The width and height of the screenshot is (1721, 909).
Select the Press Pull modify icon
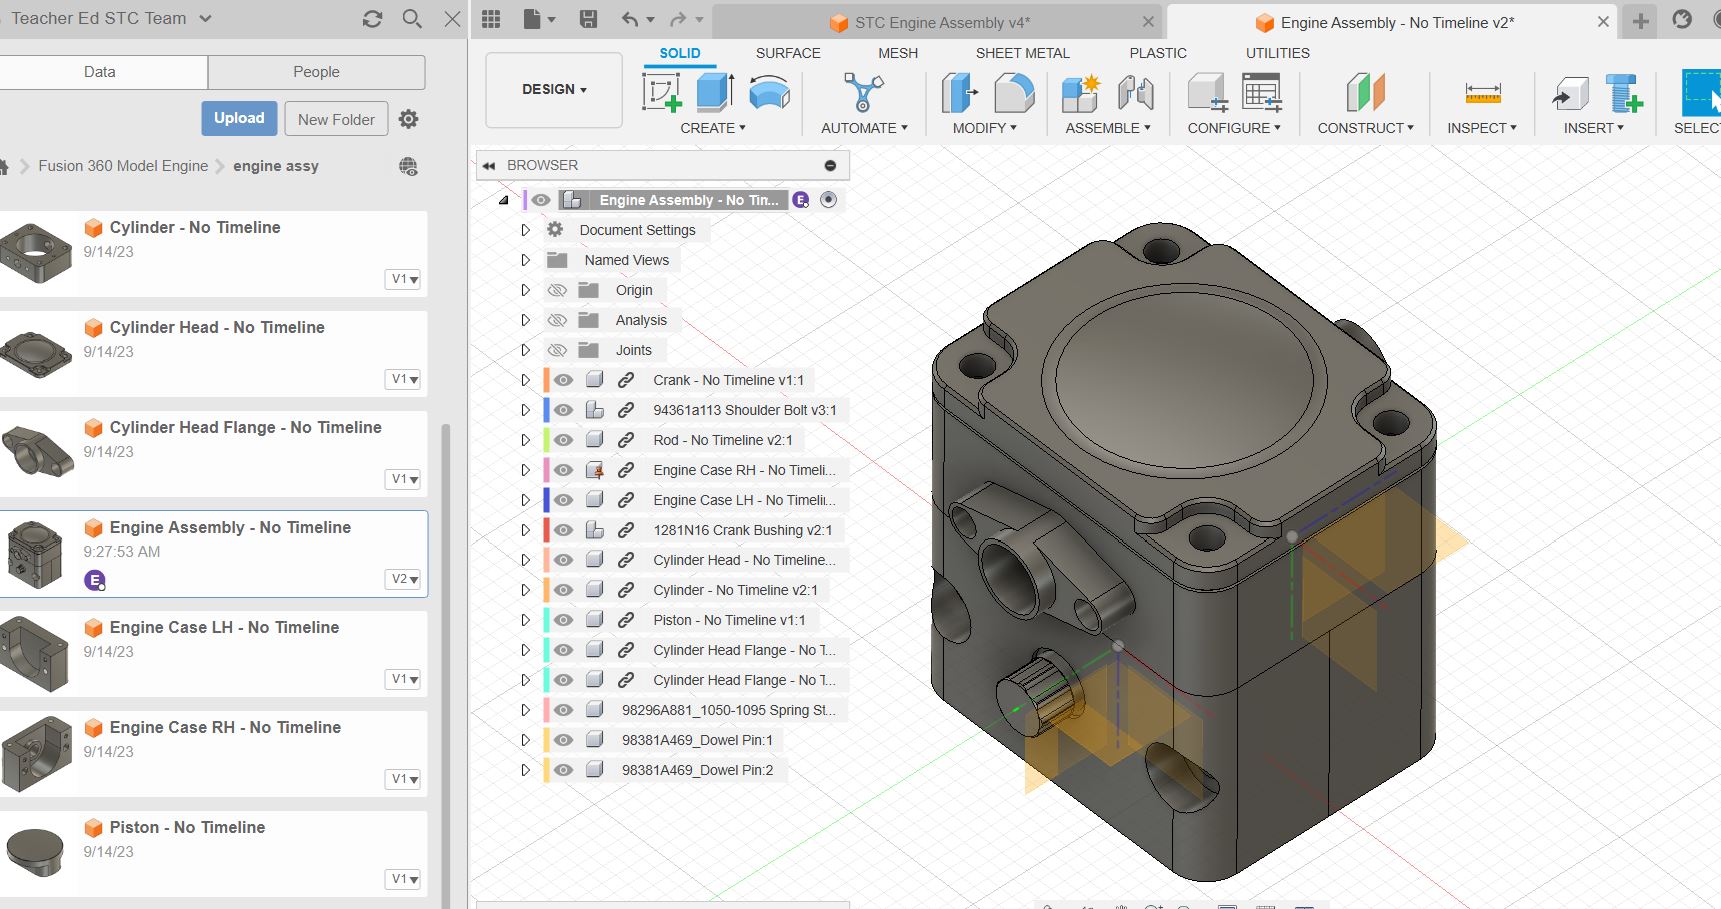click(957, 91)
